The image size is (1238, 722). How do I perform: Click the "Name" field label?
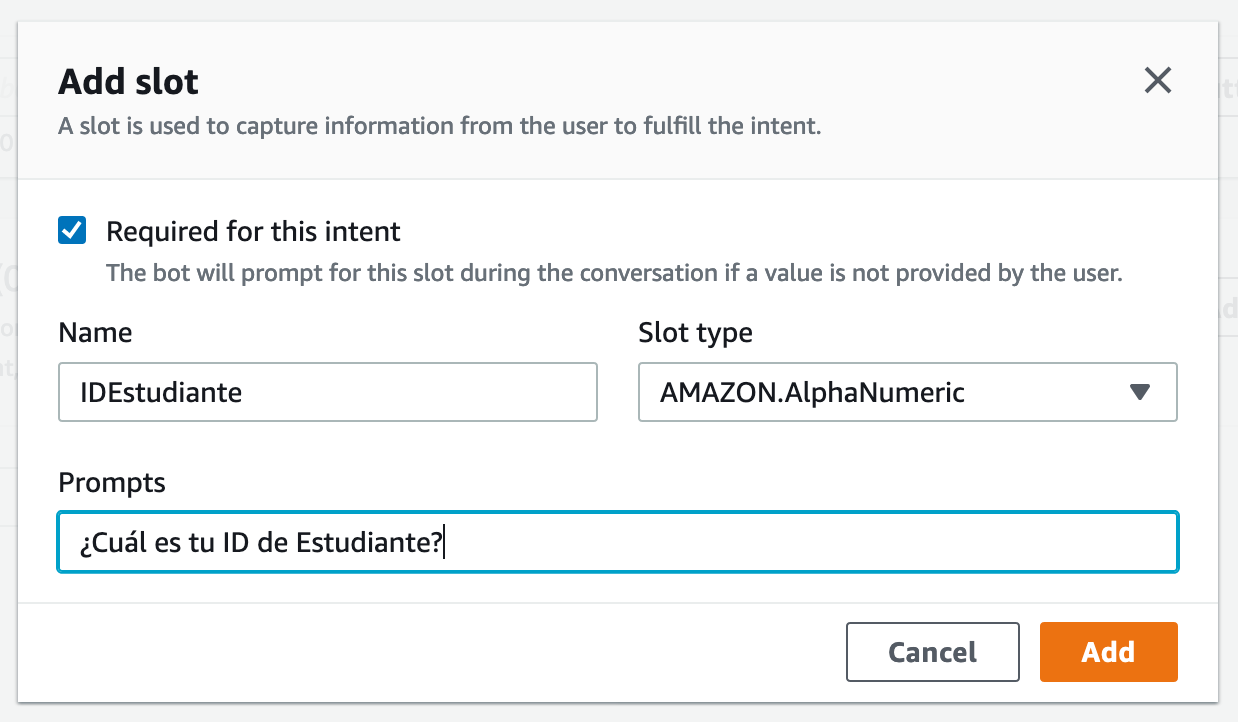pos(95,333)
